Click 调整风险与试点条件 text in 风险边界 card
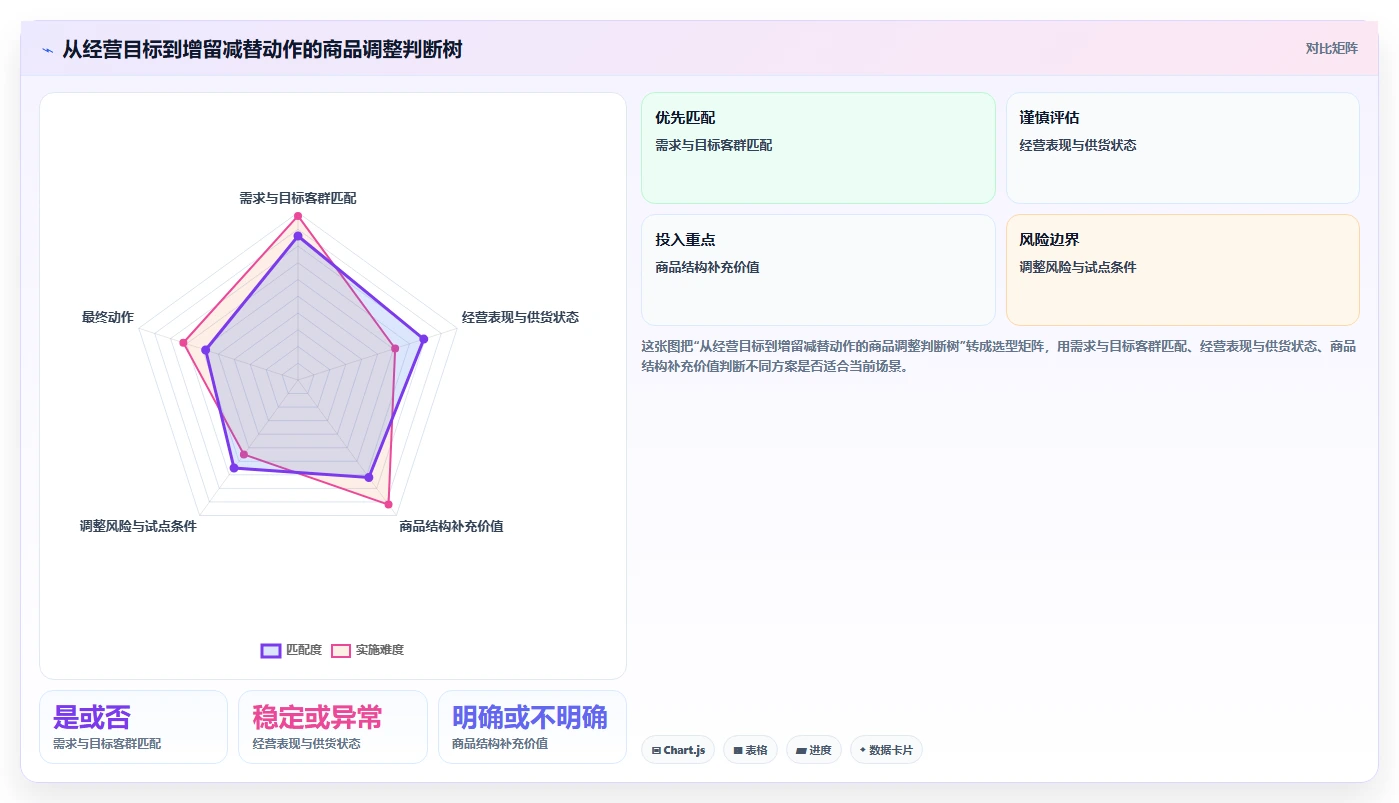1399x803 pixels. pos(1078,267)
